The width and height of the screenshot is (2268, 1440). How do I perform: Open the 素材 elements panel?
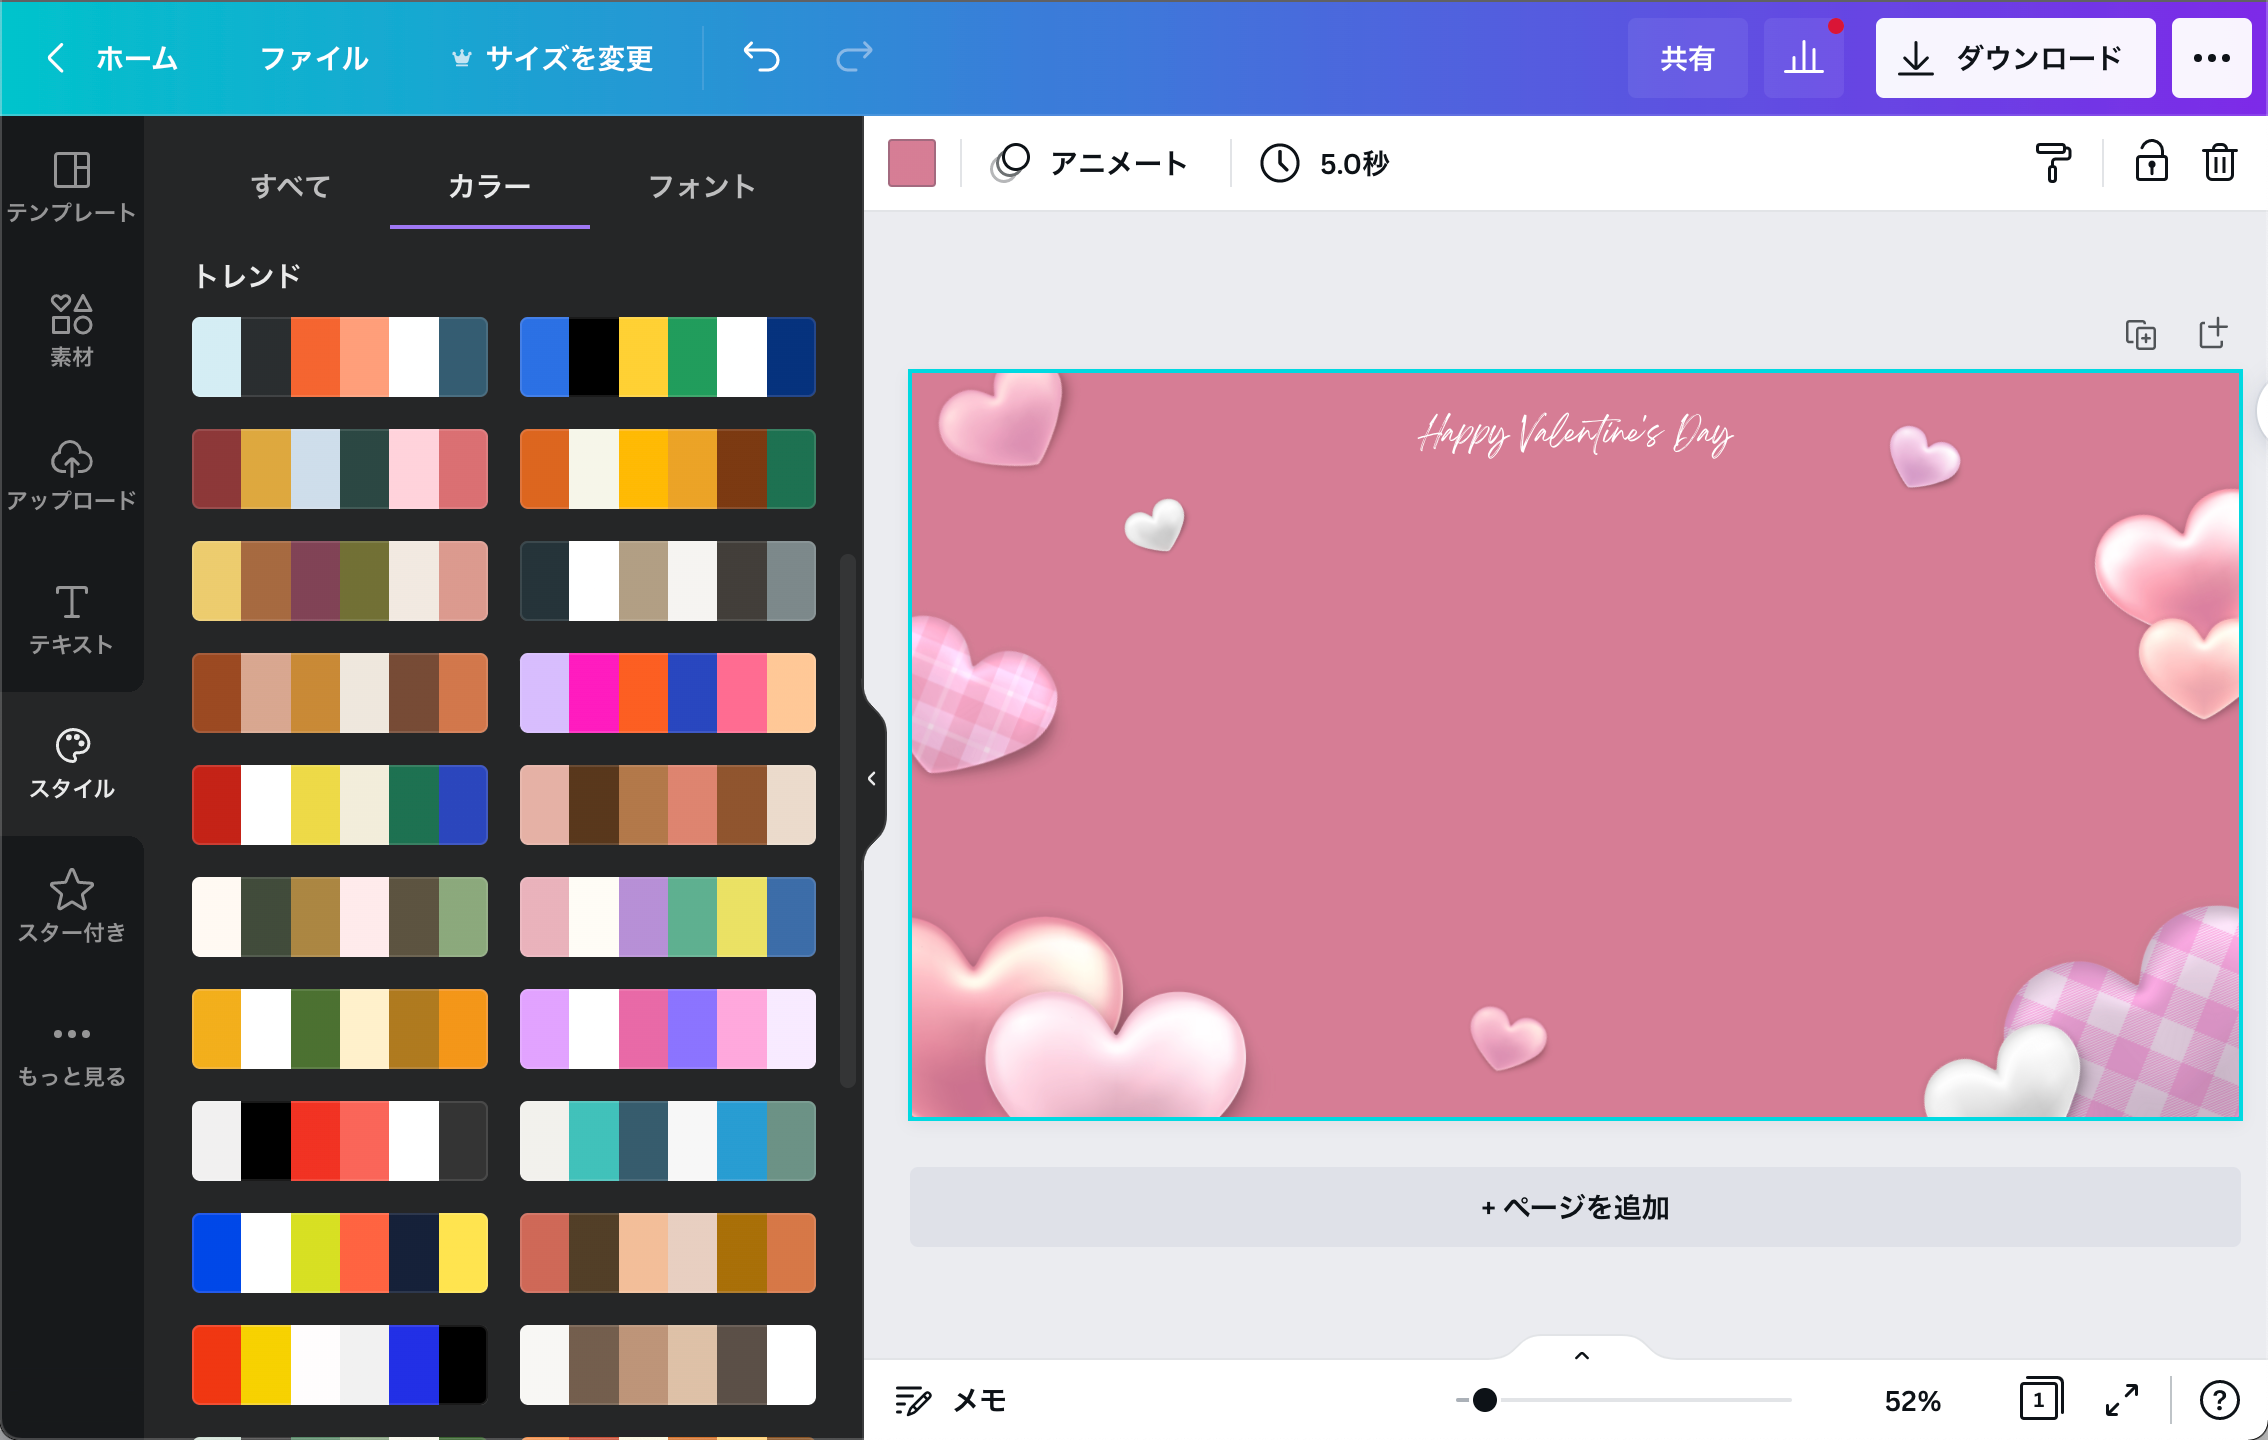tap(72, 332)
